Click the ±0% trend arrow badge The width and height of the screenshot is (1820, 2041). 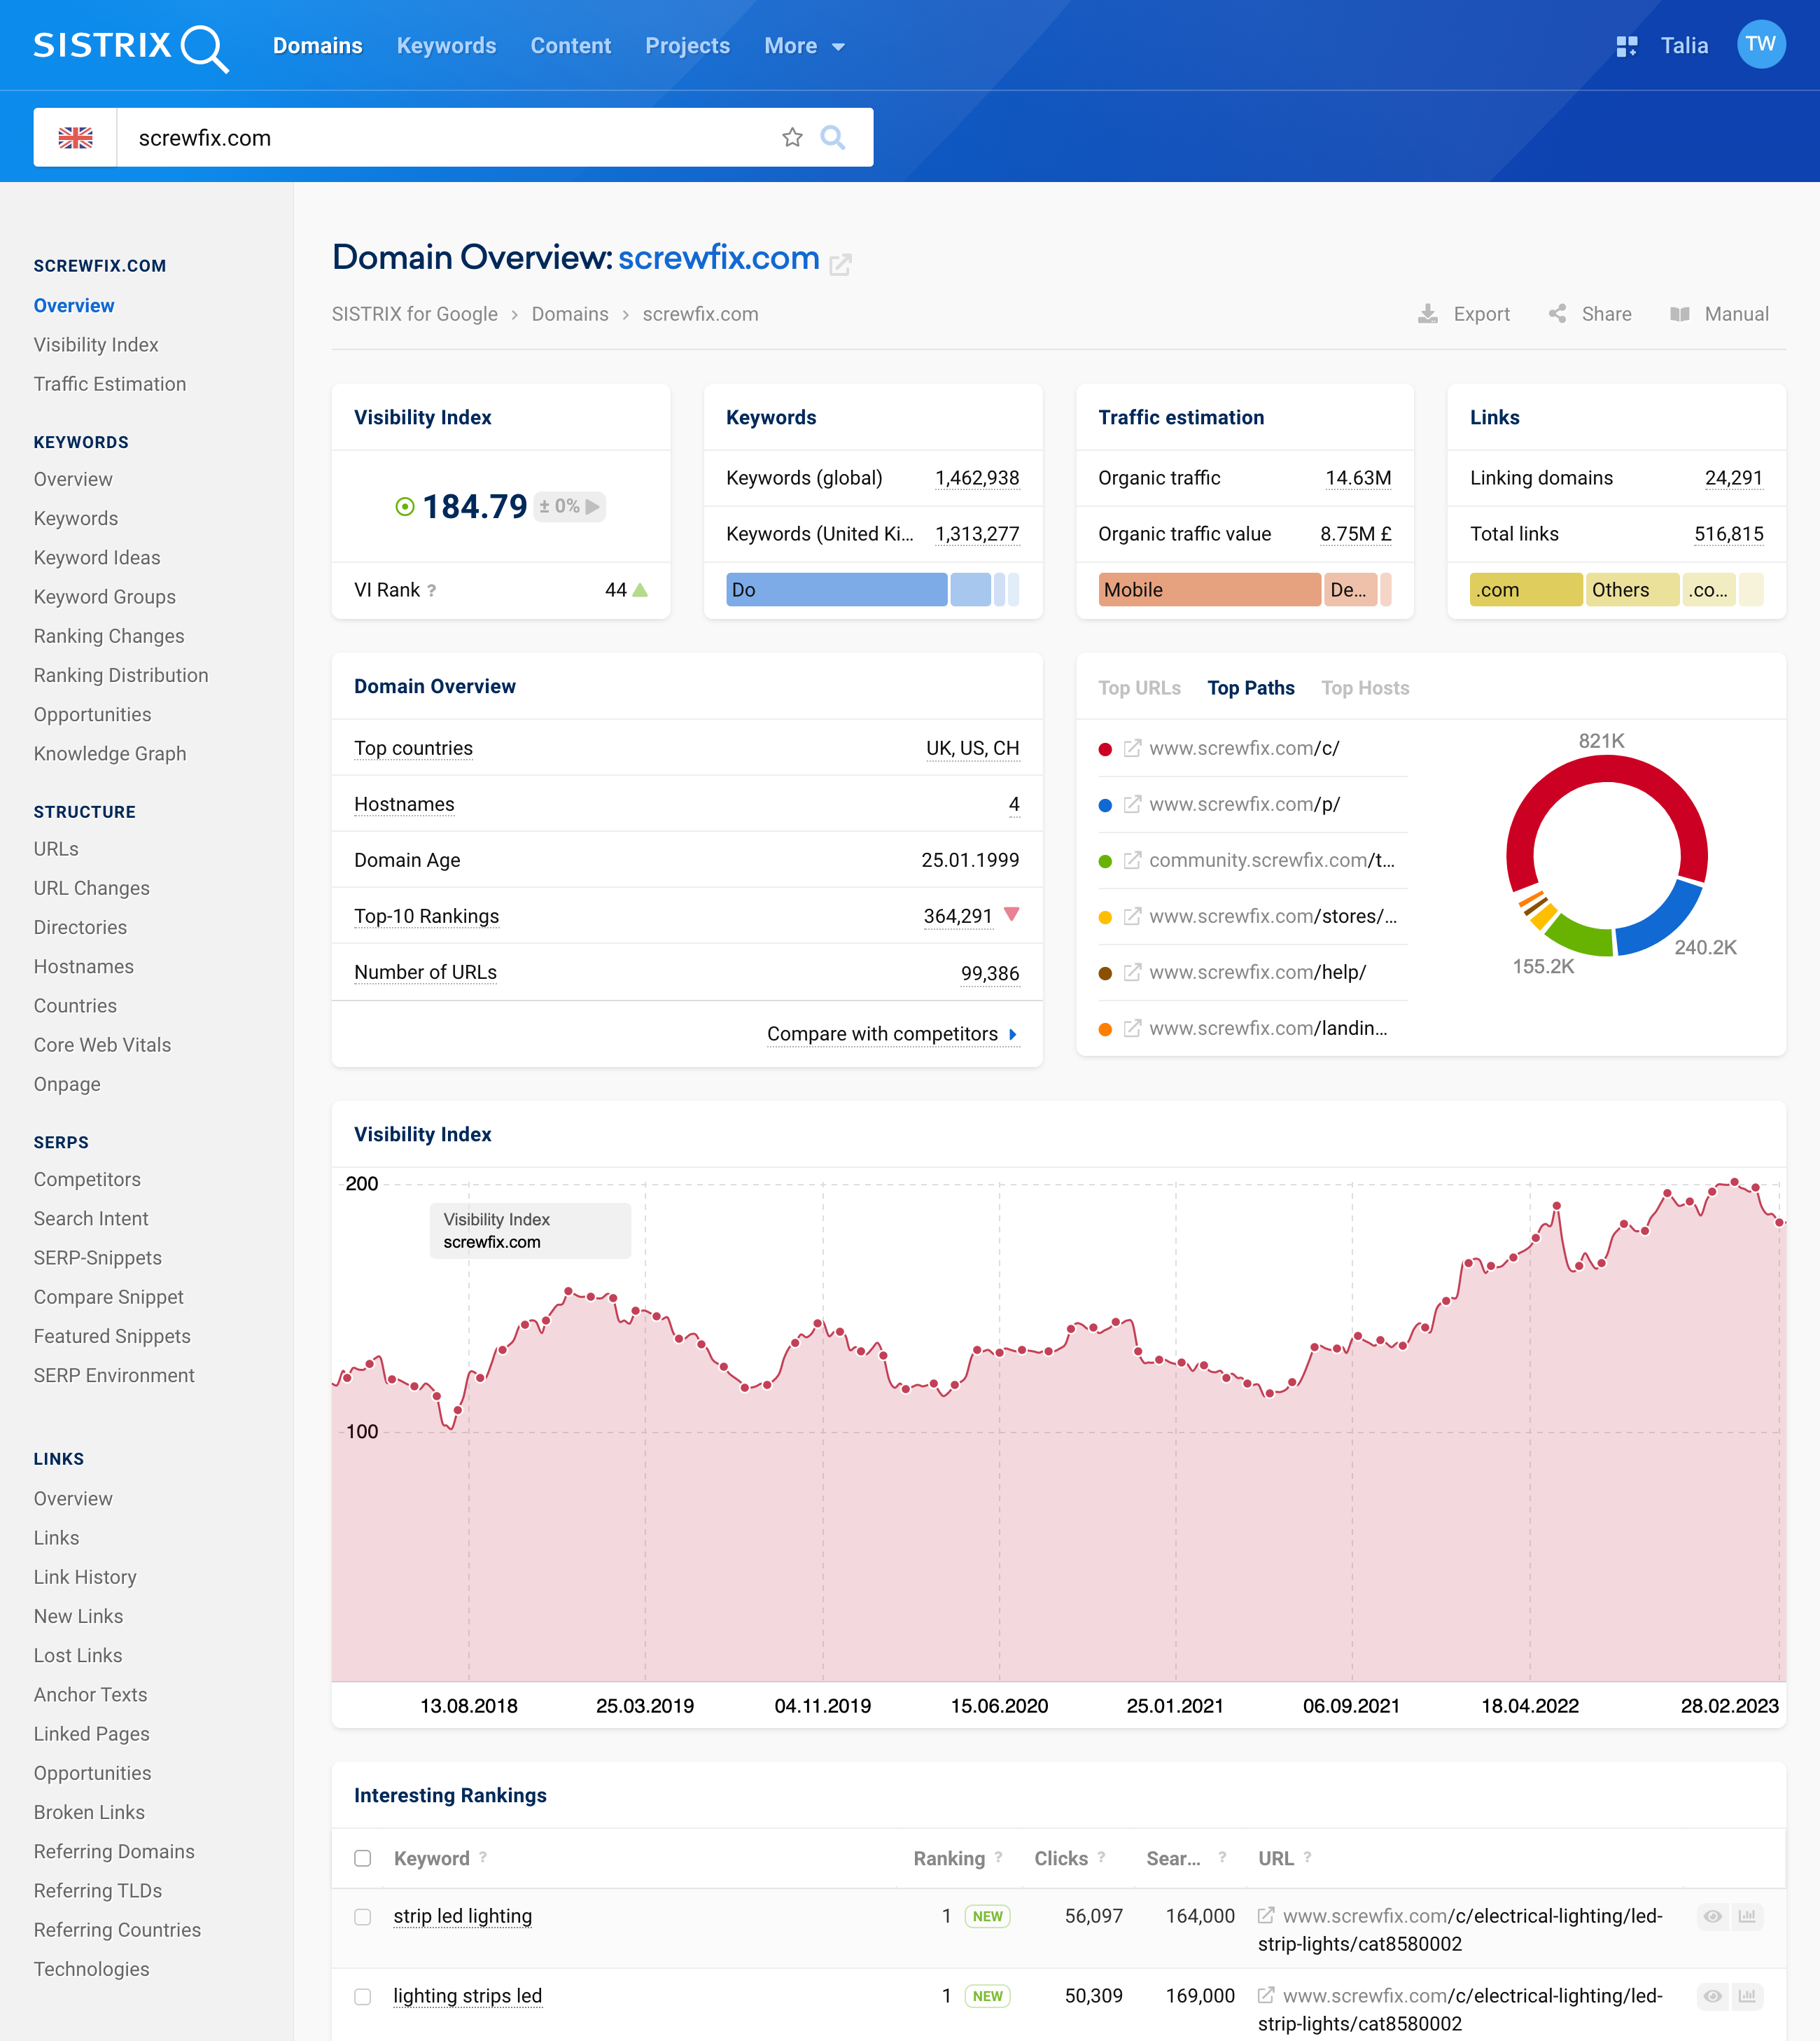click(570, 506)
